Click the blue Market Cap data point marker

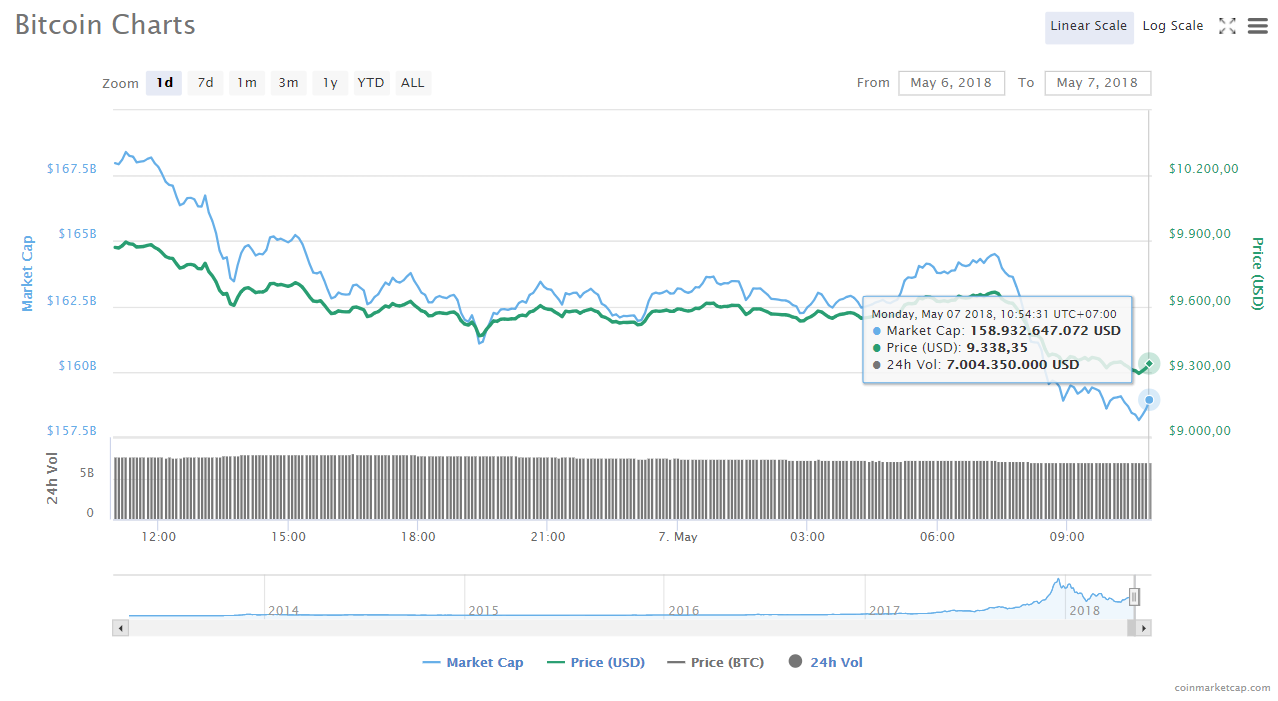pos(1150,400)
